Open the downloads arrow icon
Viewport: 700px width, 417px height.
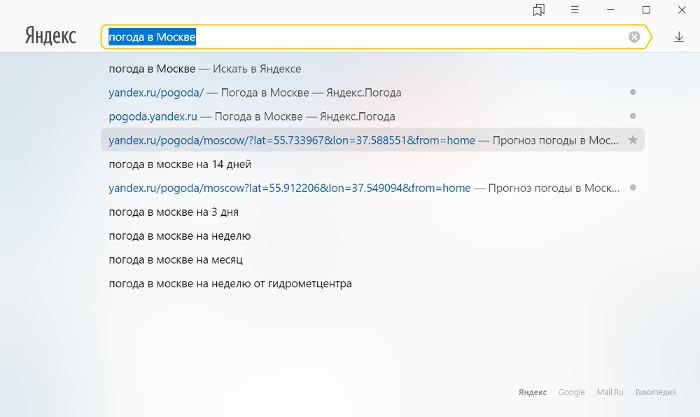click(x=679, y=37)
